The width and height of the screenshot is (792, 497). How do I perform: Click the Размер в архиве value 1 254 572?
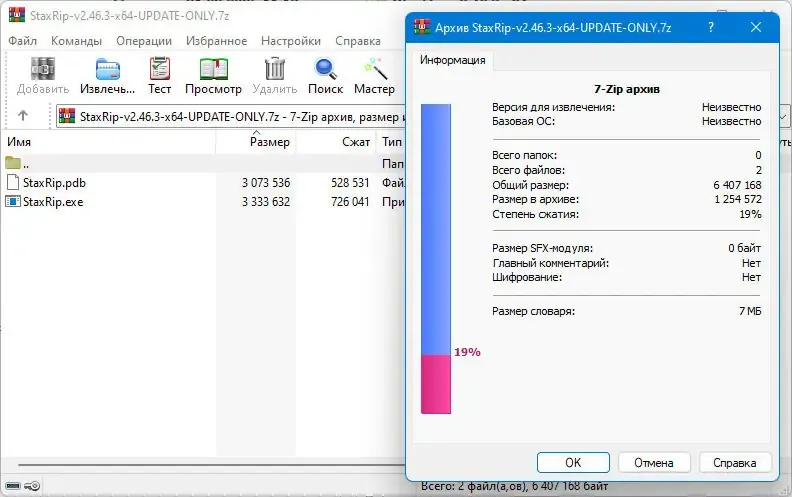click(737, 200)
